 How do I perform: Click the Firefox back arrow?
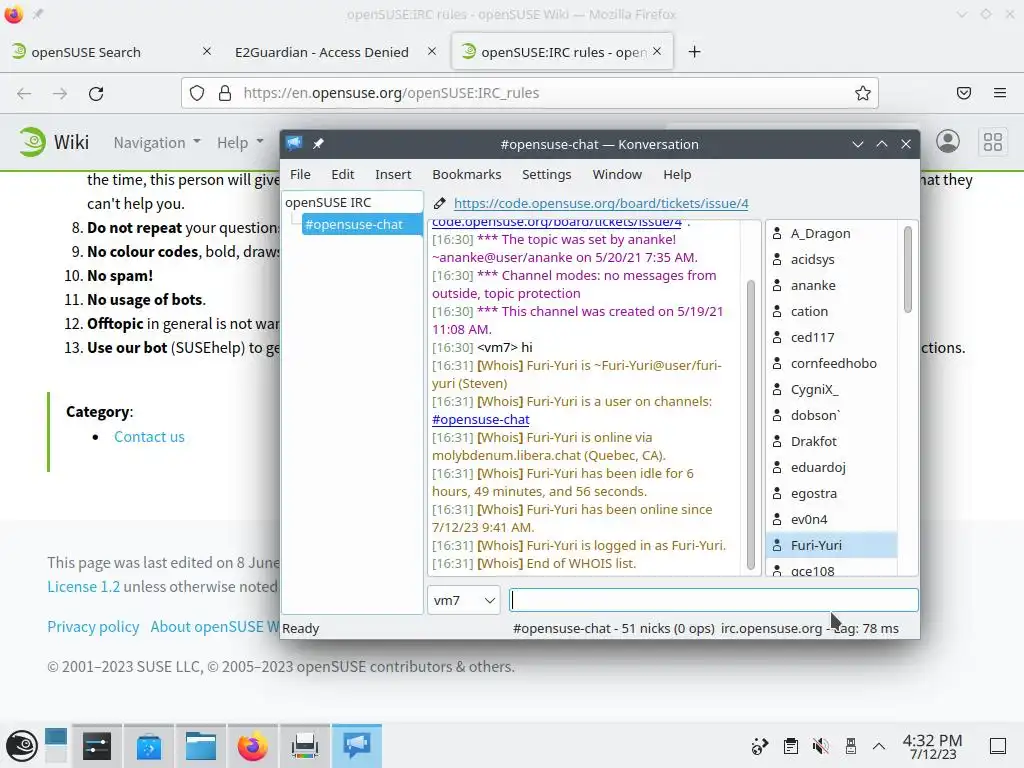[x=24, y=93]
